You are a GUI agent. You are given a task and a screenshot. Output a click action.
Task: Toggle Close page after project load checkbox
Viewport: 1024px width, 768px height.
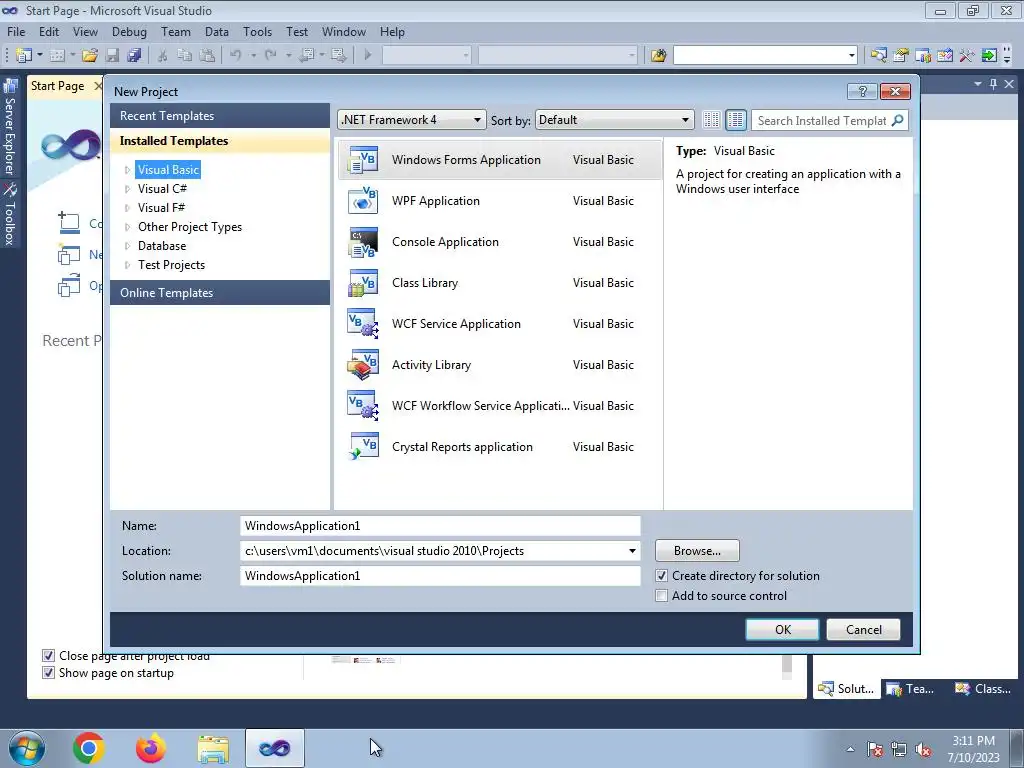pyautogui.click(x=48, y=656)
